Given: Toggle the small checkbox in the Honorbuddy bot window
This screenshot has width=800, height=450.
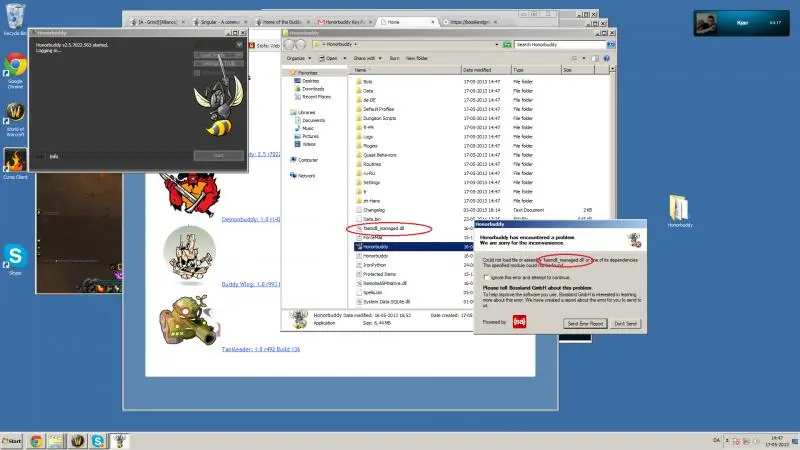Looking at the screenshot, I should click(x=197, y=73).
